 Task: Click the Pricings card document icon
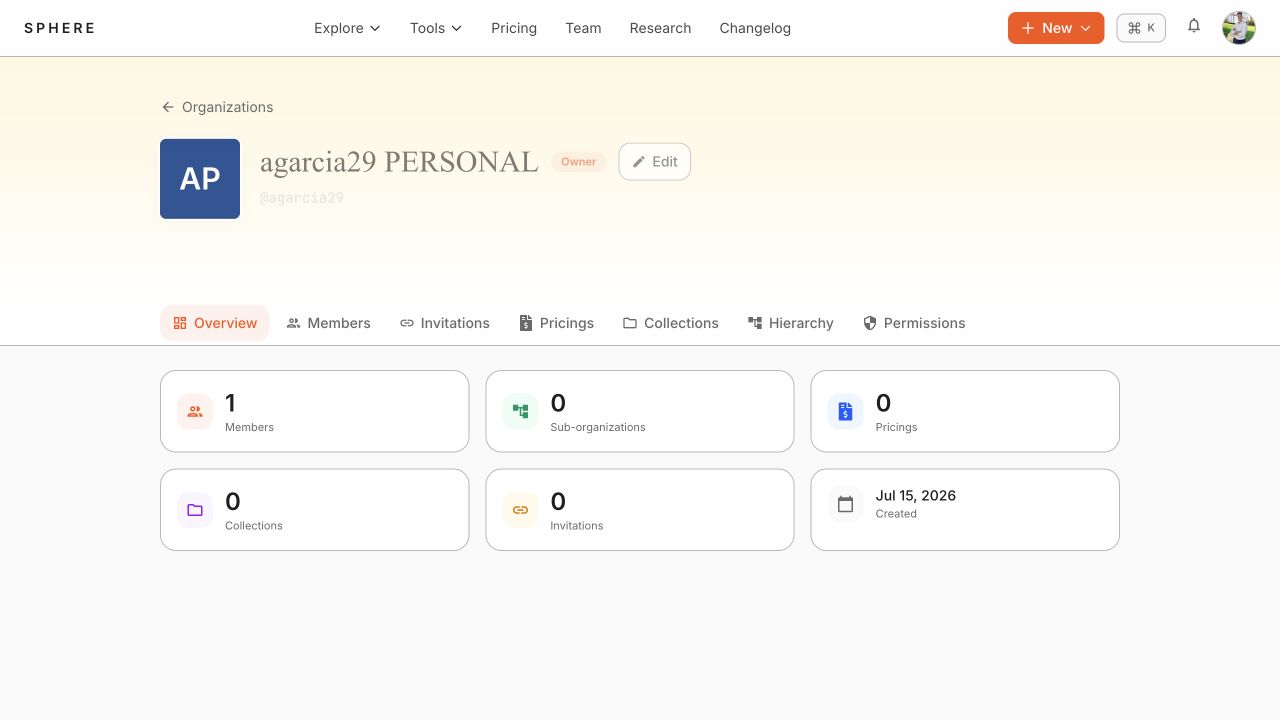(x=845, y=411)
